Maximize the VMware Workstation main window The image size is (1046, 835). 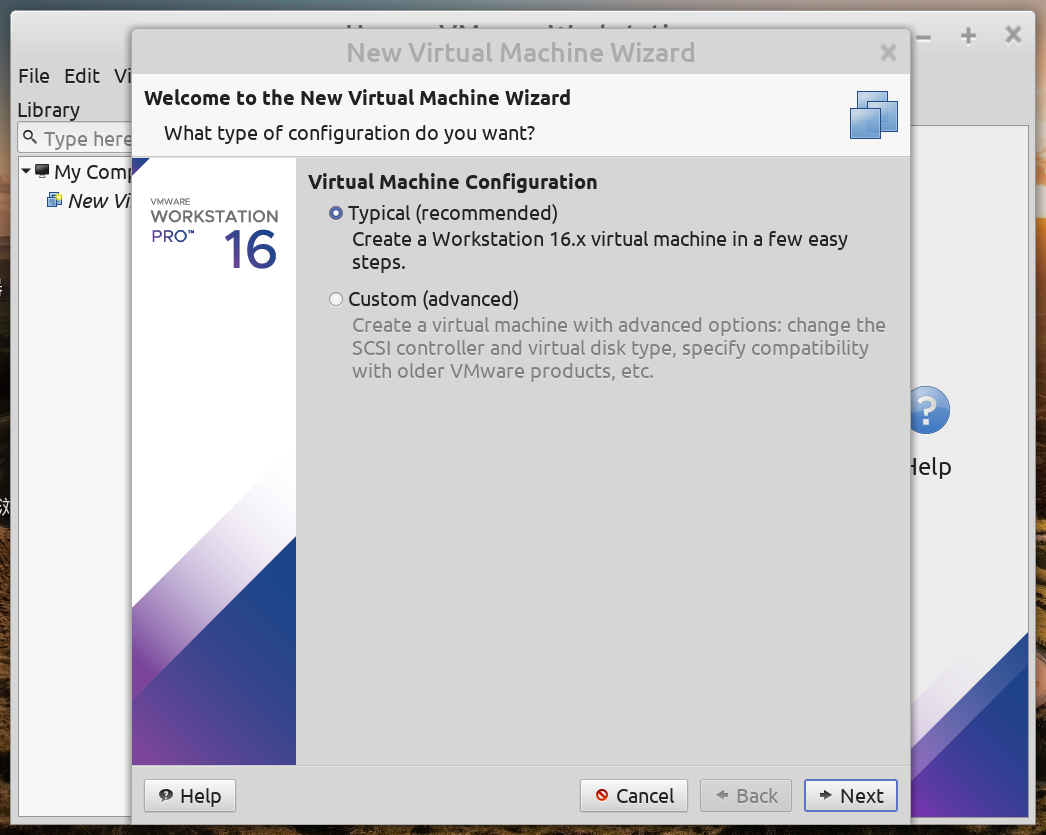pos(968,36)
